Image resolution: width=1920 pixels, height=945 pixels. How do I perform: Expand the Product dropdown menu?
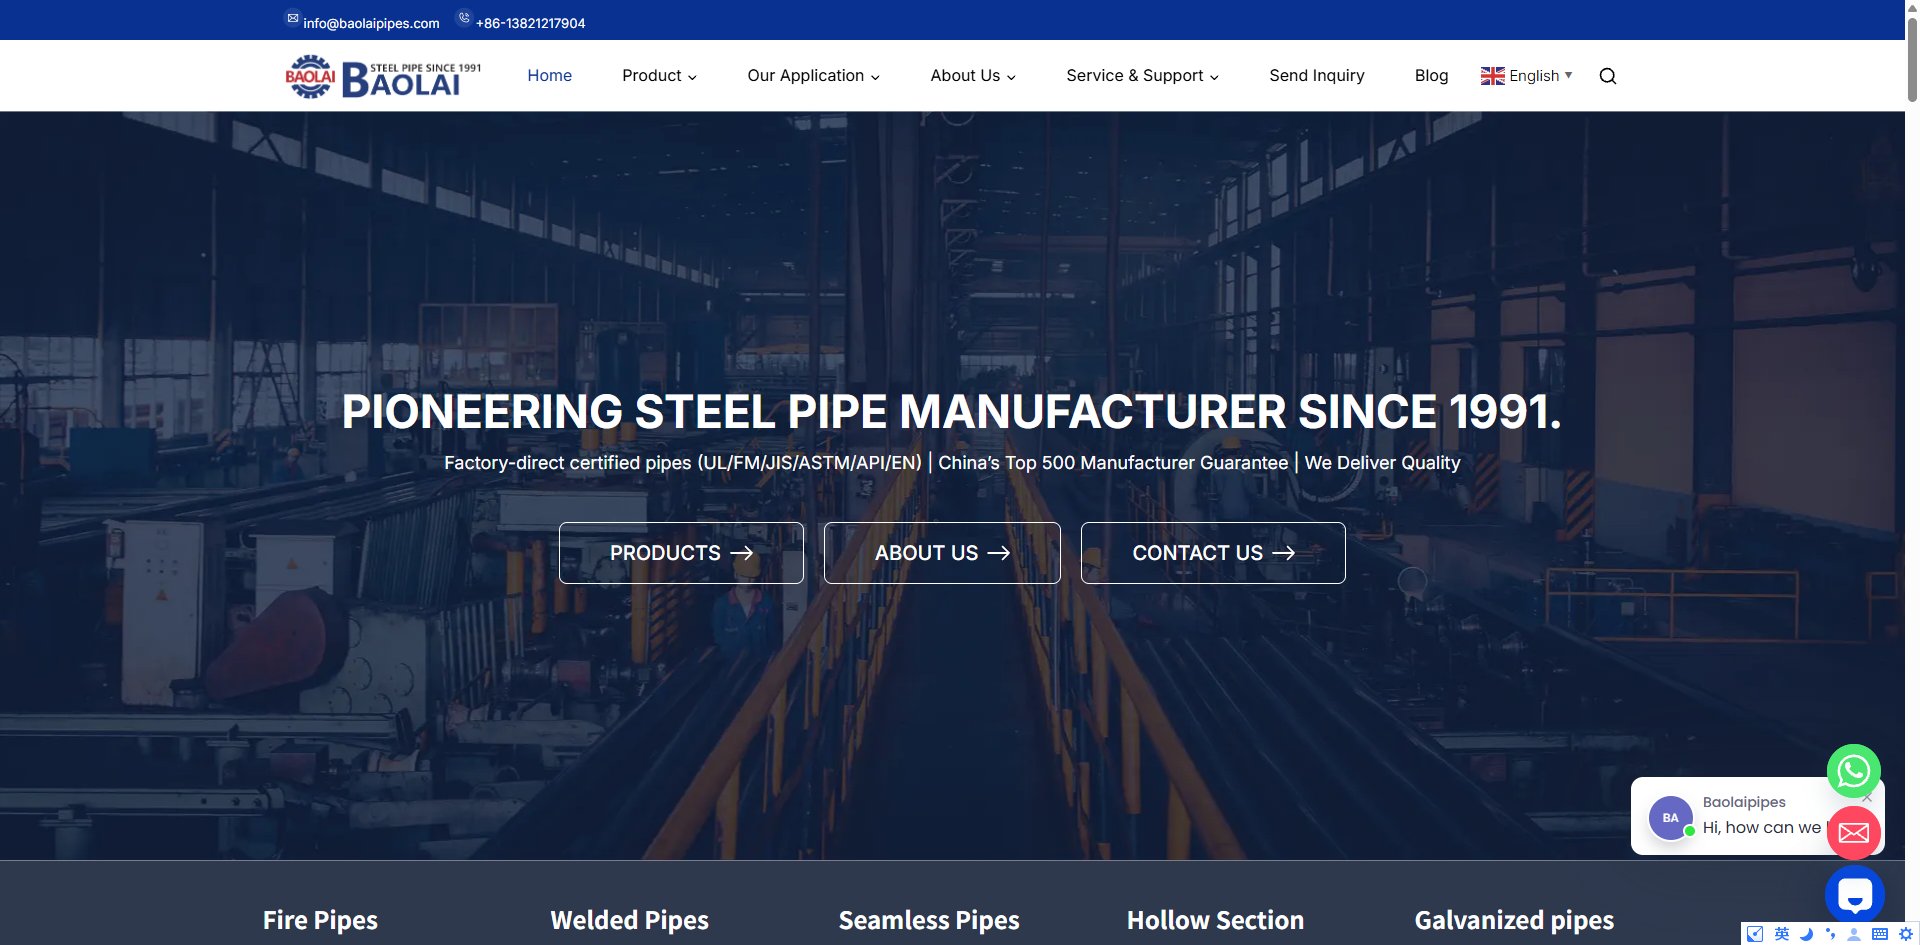pyautogui.click(x=659, y=76)
